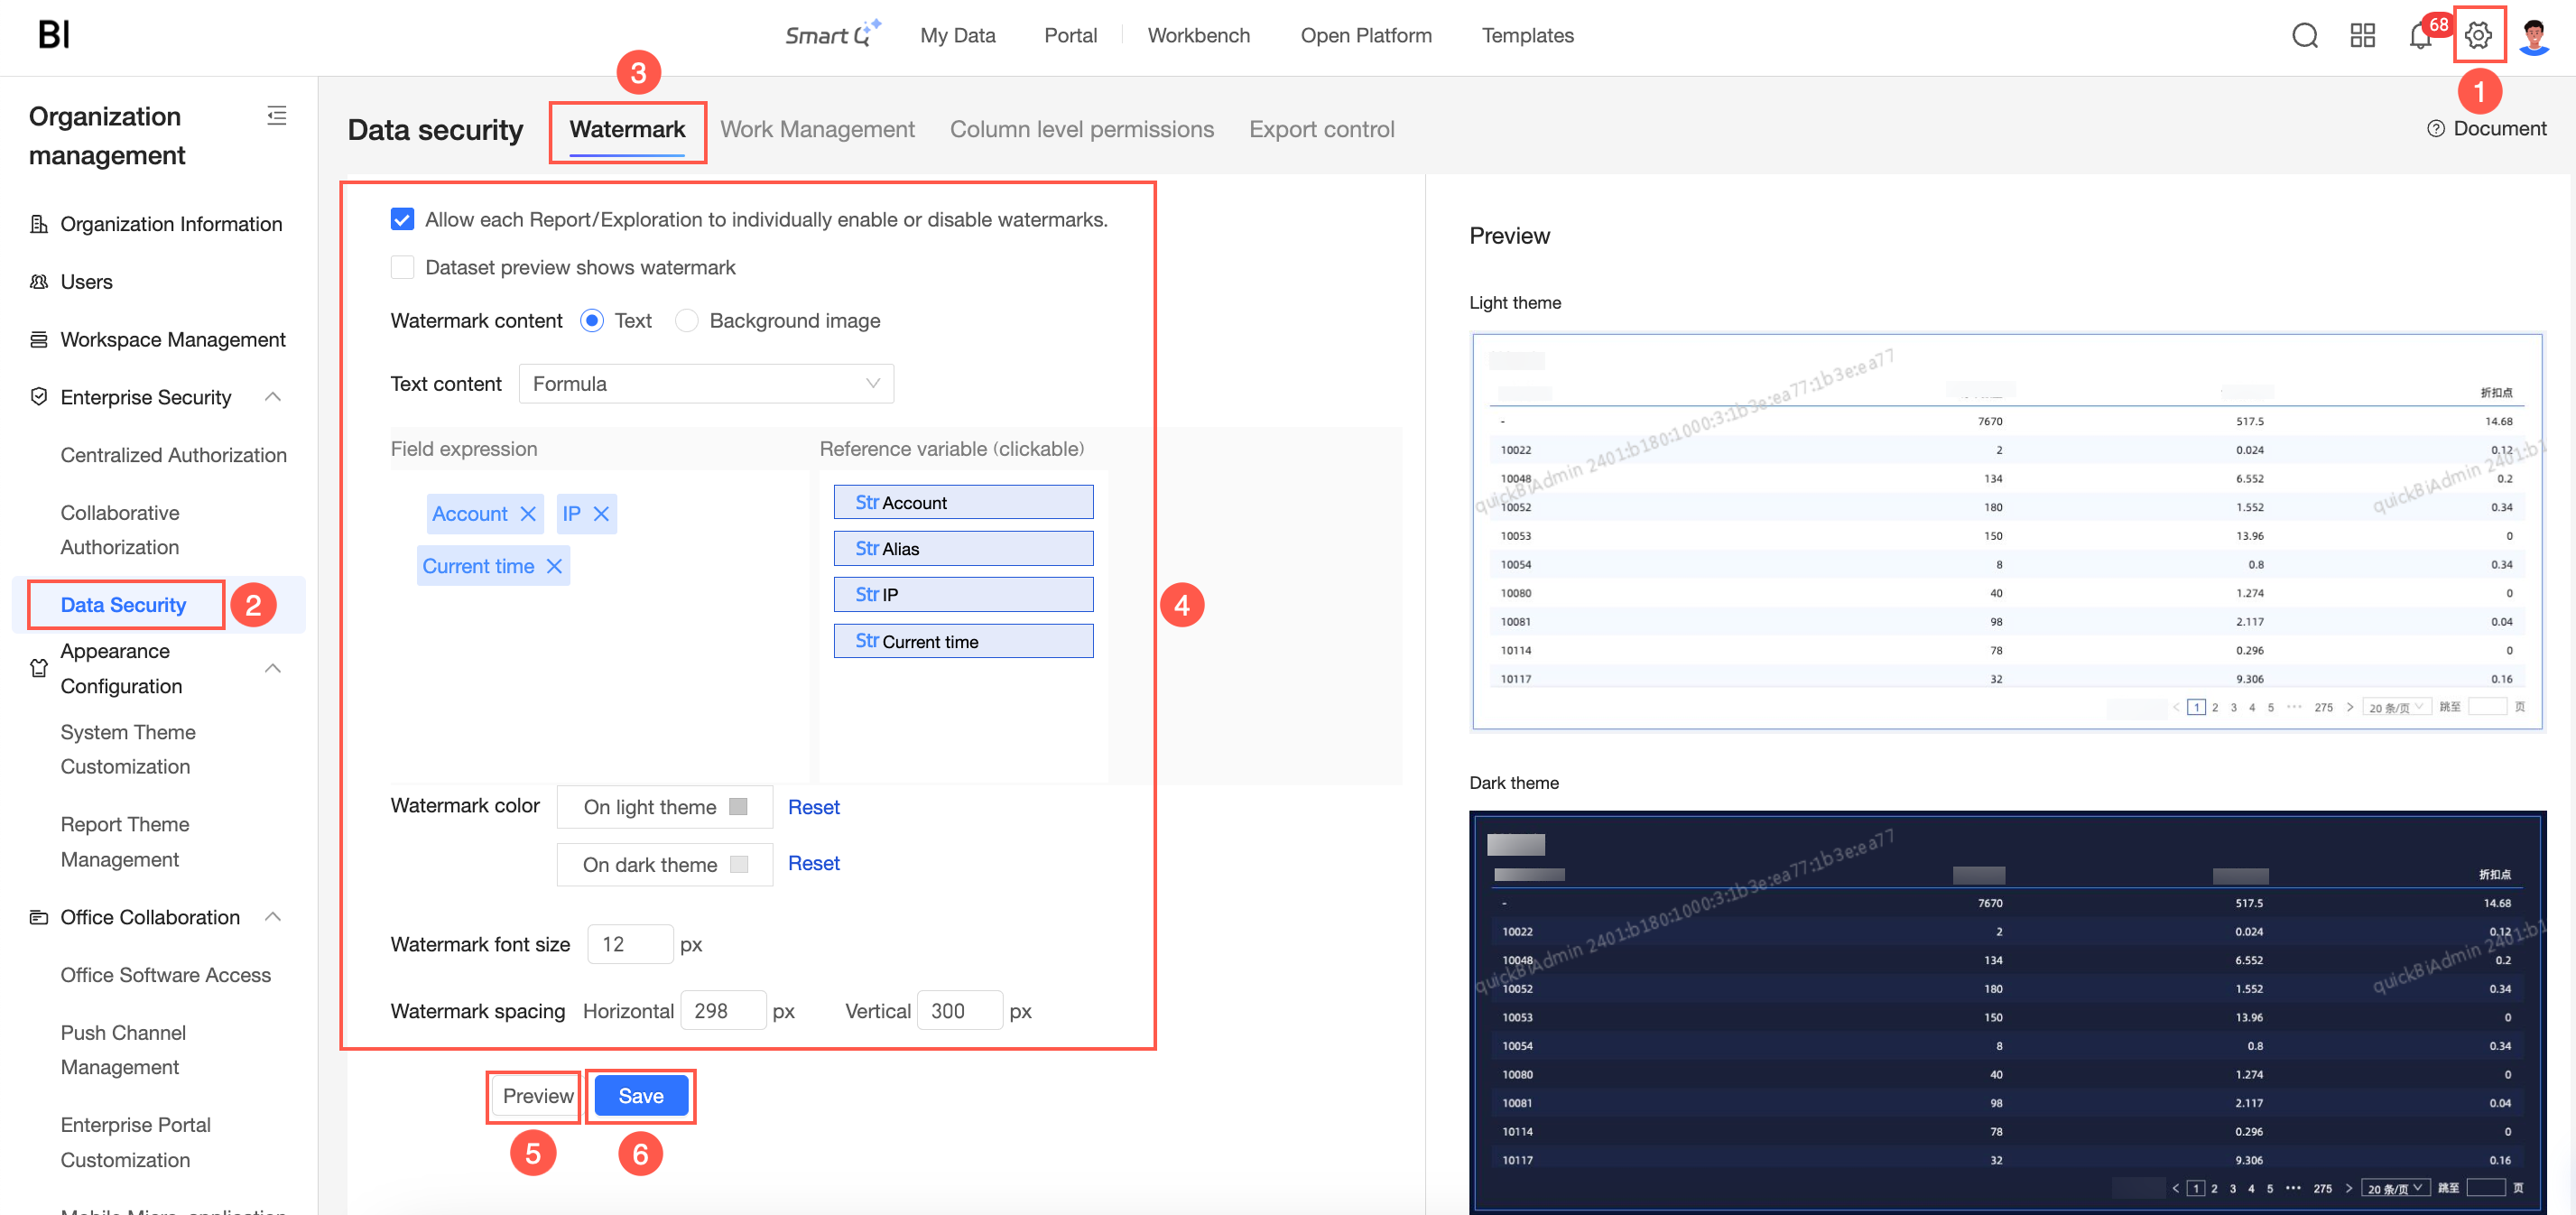This screenshot has width=2576, height=1215.
Task: Open the light theme color swatch
Action: [738, 807]
